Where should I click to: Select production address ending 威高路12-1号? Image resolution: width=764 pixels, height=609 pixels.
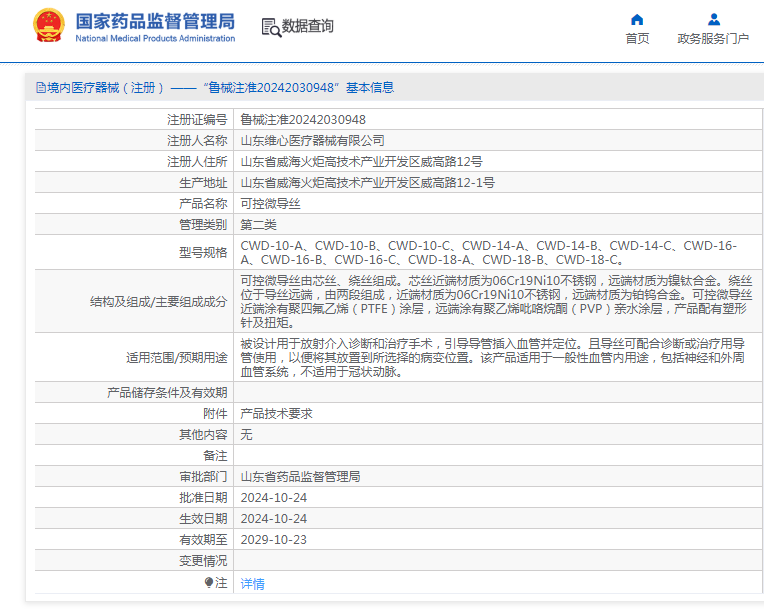coord(367,182)
